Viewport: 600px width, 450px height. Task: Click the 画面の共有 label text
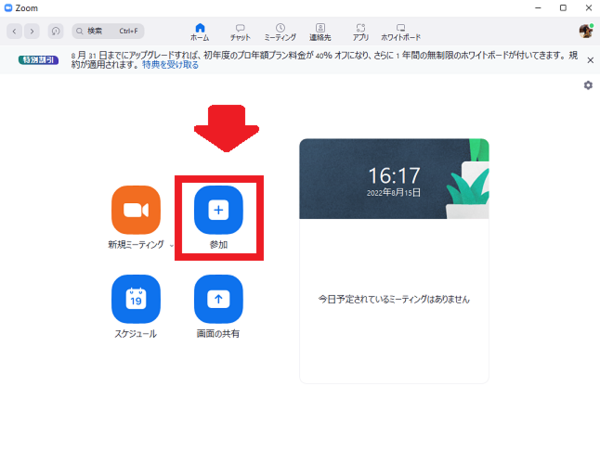point(218,334)
